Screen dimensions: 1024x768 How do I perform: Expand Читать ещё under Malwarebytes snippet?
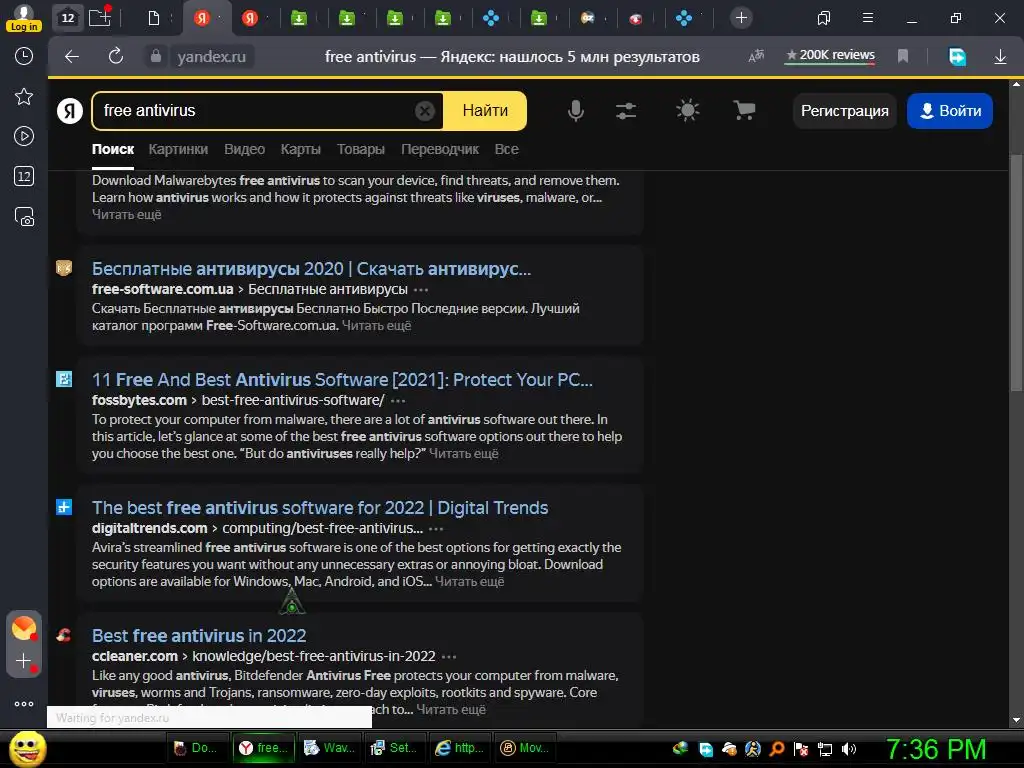127,214
